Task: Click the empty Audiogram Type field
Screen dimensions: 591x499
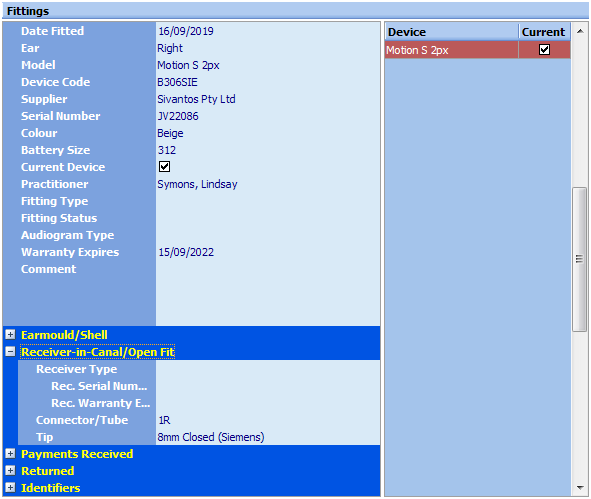Action: [268, 235]
